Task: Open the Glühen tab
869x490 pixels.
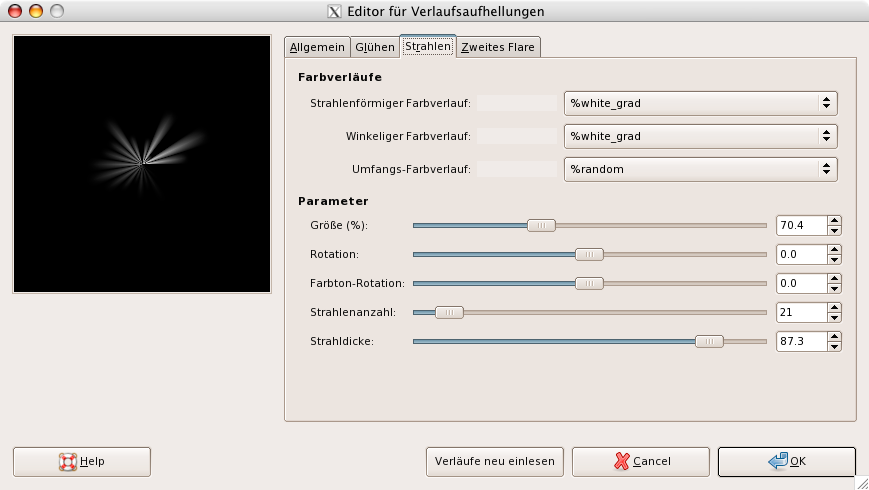Action: click(374, 47)
